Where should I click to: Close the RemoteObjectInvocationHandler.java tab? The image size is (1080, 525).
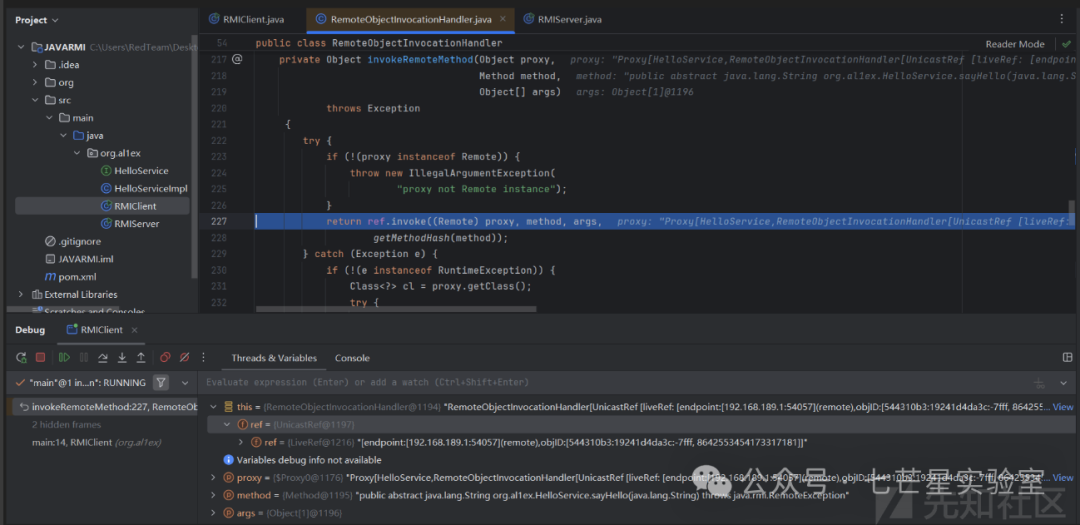pos(503,19)
